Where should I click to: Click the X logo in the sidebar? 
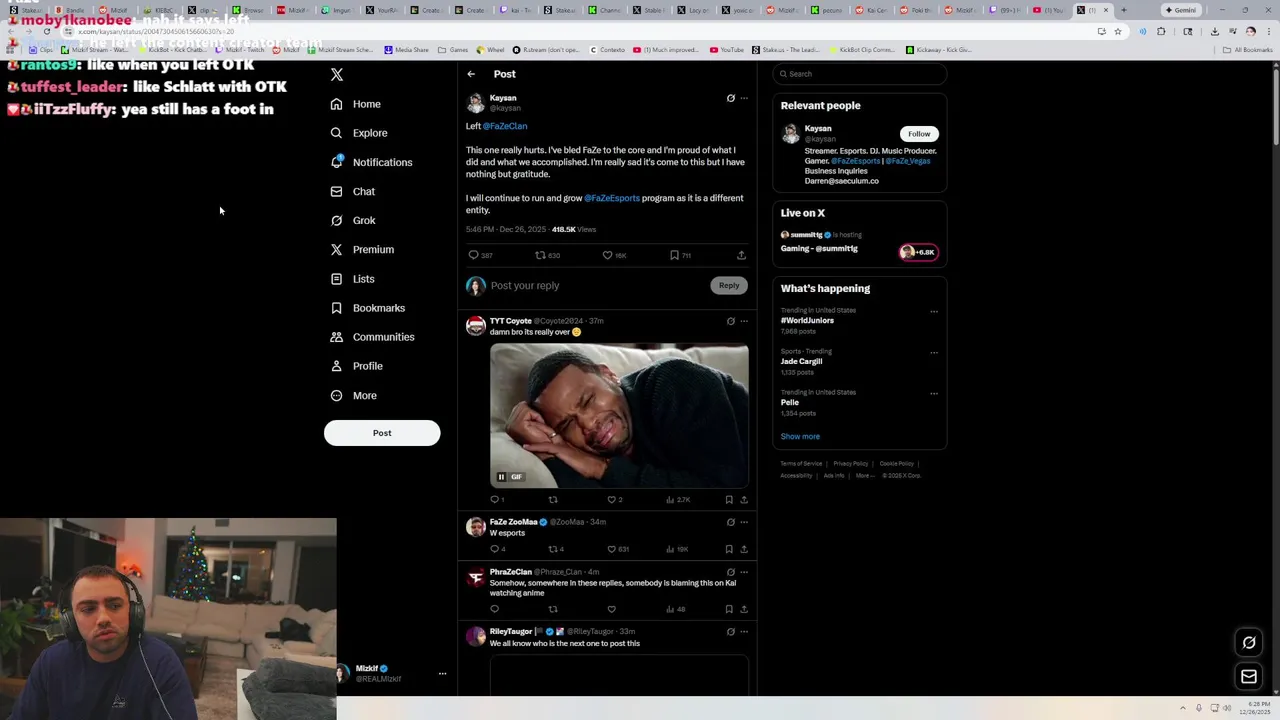pos(337,75)
